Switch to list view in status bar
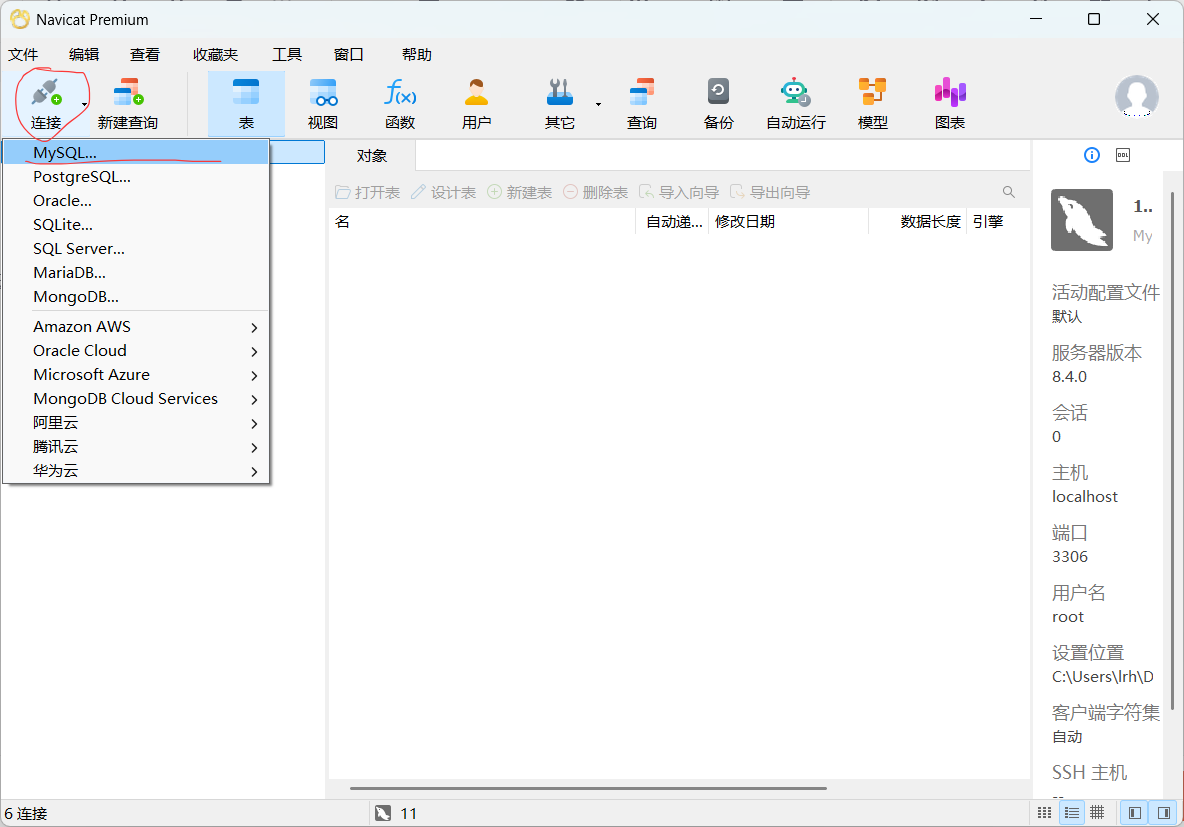This screenshot has height=827, width=1184. pos(1071,813)
